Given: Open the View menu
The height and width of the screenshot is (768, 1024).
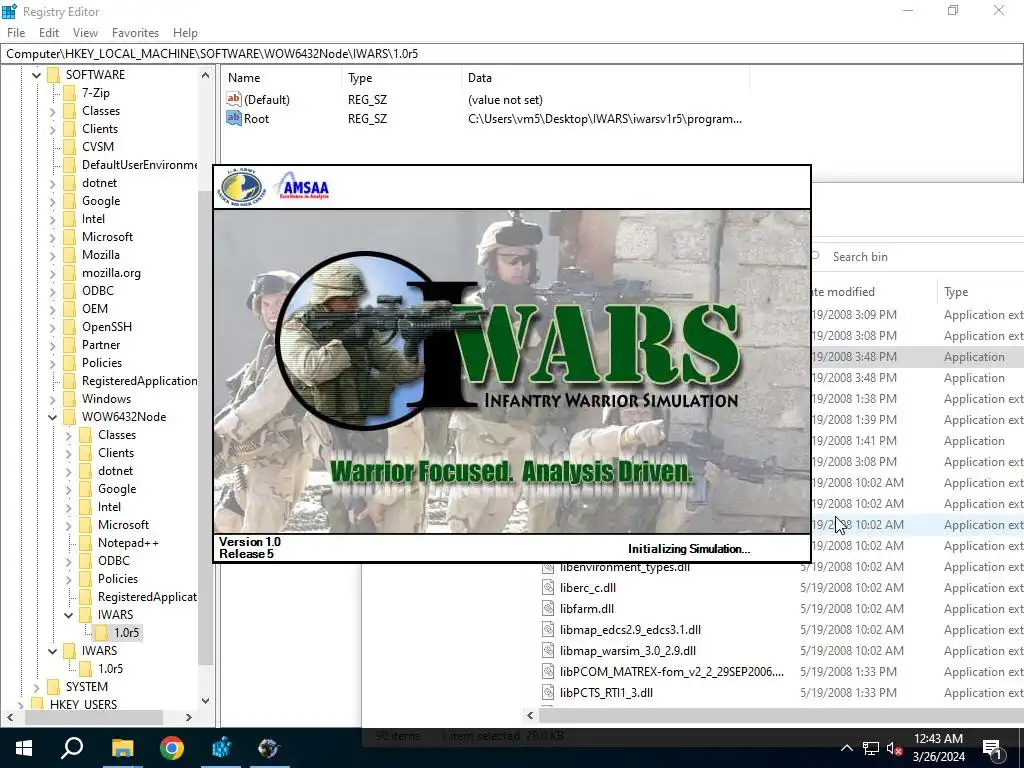Looking at the screenshot, I should coord(85,33).
